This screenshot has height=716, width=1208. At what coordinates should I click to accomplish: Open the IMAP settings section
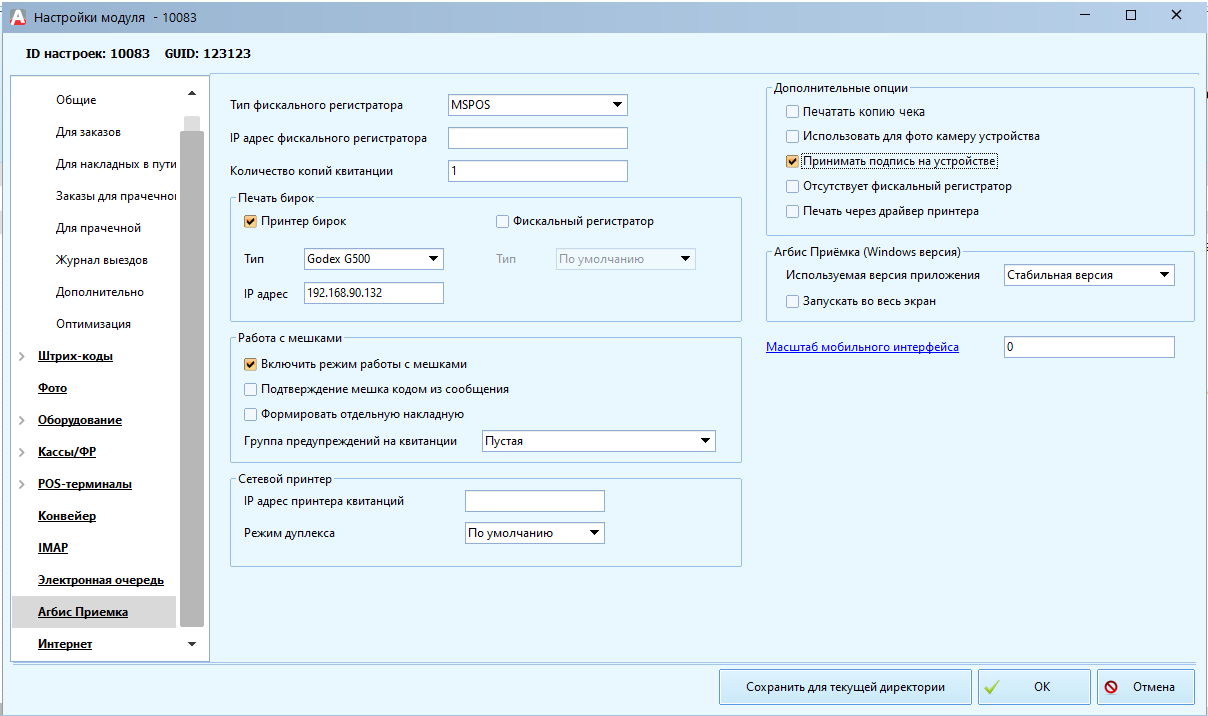tap(53, 548)
